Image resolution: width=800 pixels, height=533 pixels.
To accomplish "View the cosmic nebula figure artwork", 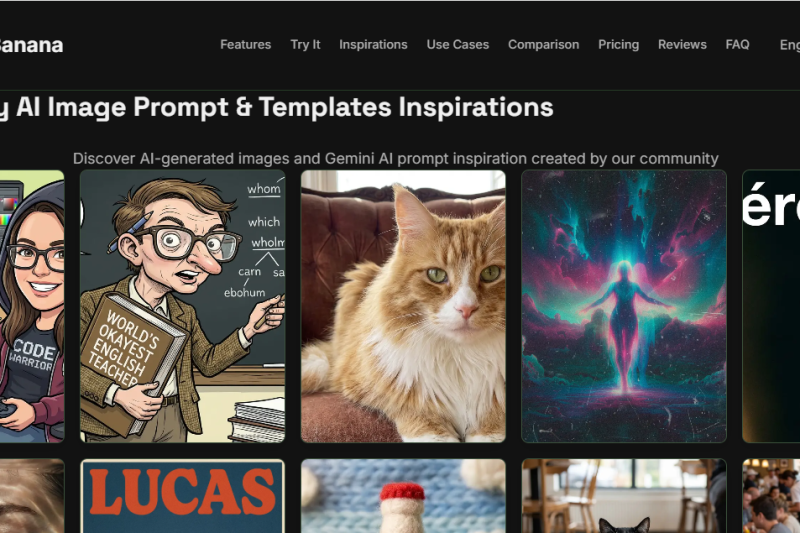I will [x=623, y=306].
